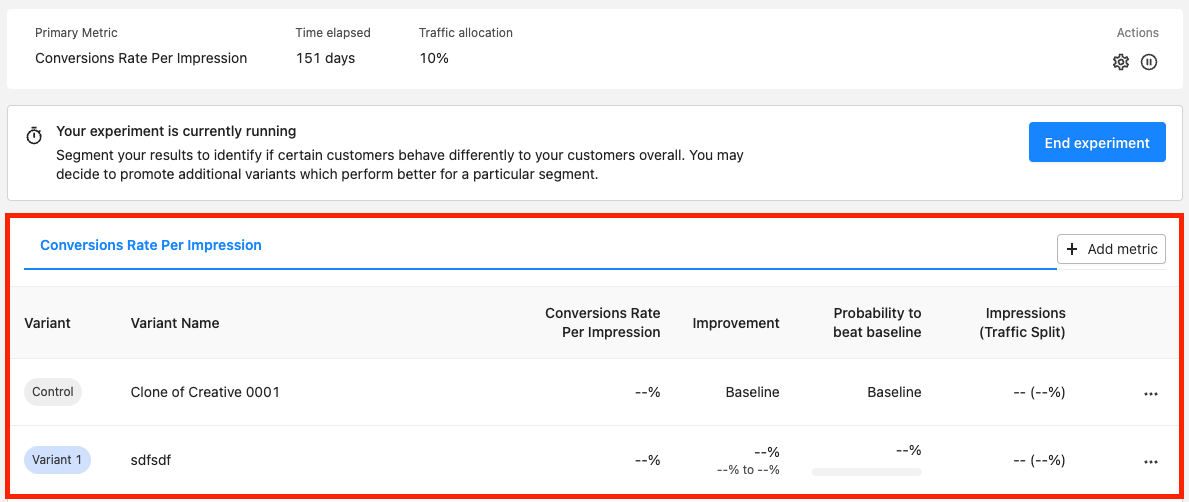
Task: Click the 10% traffic allocation value
Action: click(x=434, y=58)
